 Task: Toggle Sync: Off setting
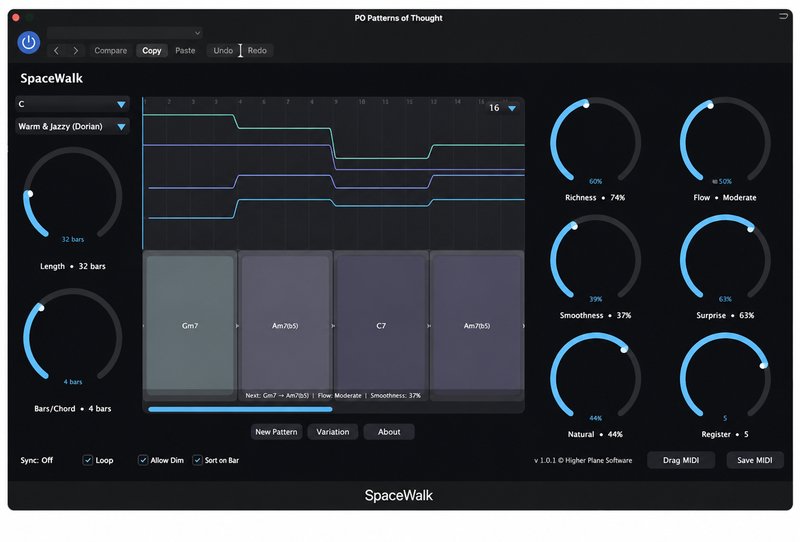point(37,460)
